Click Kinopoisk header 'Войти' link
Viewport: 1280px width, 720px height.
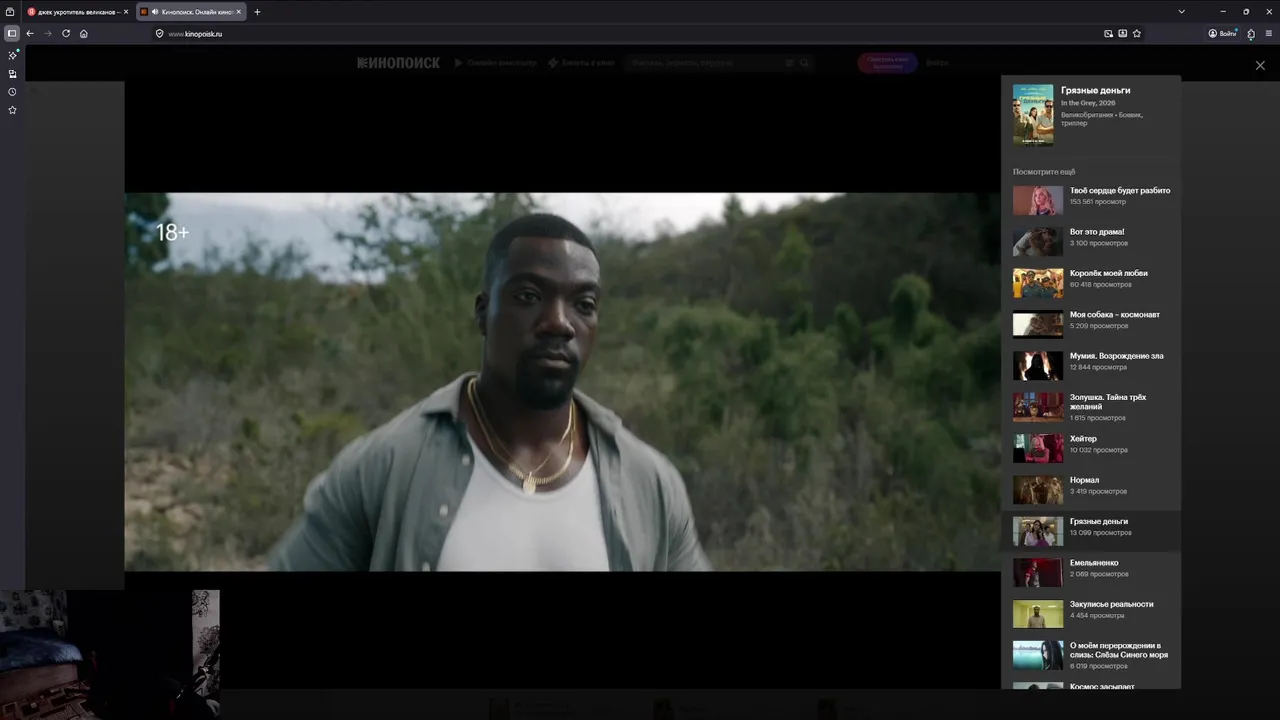937,63
